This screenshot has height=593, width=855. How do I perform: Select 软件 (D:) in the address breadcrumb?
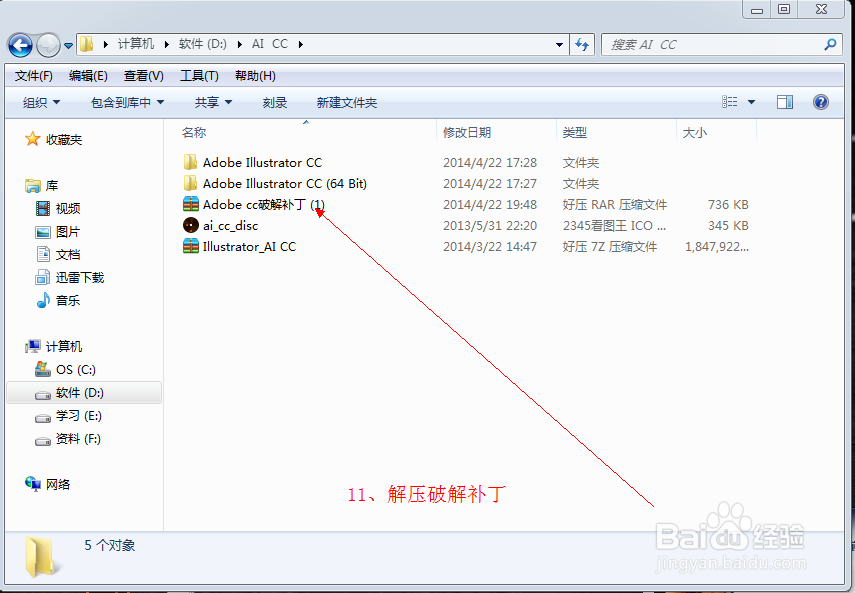tap(203, 44)
